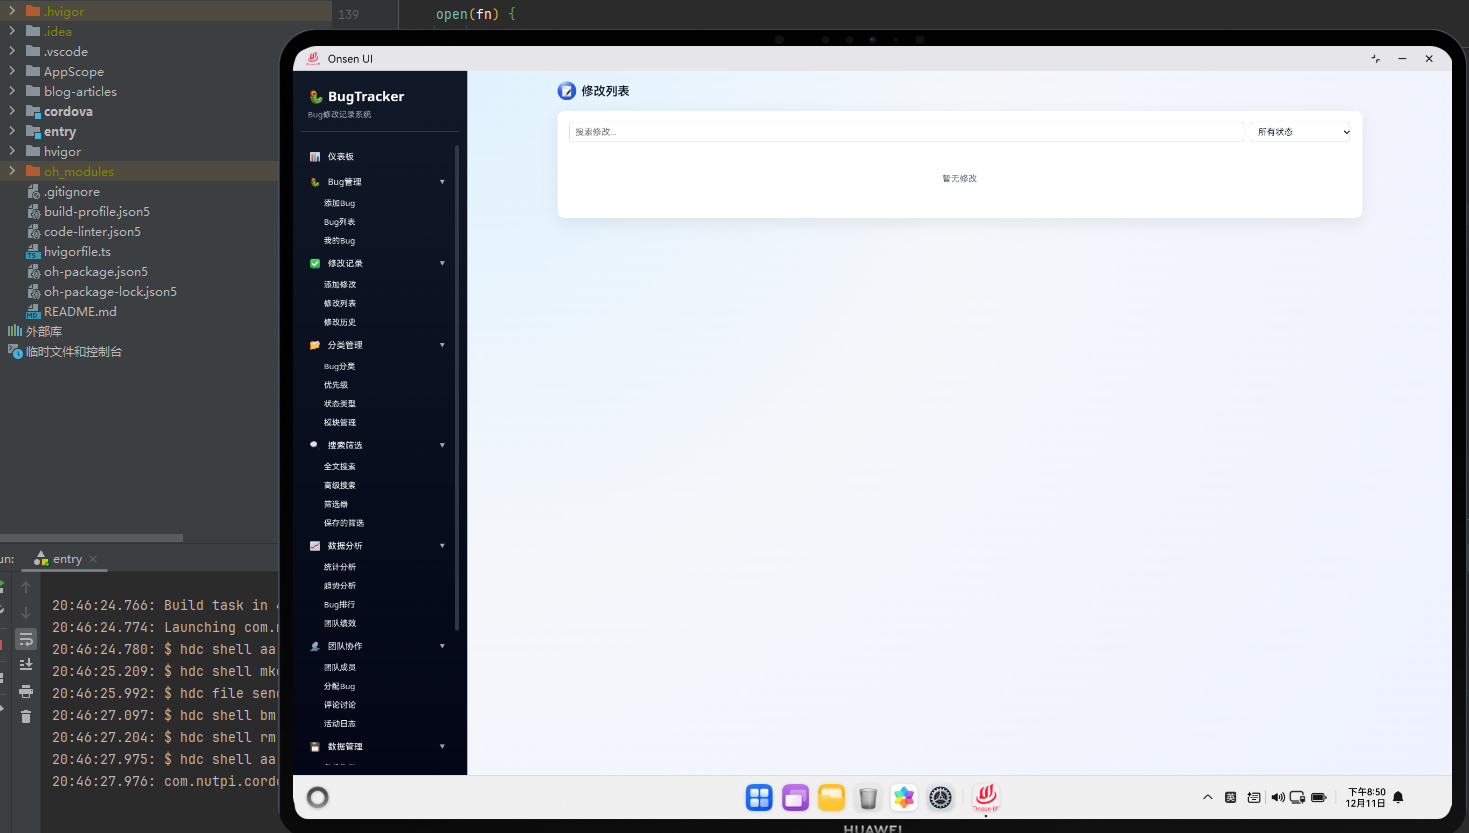1469x833 pixels.
Task: Open the purple window app in dock
Action: coord(795,797)
